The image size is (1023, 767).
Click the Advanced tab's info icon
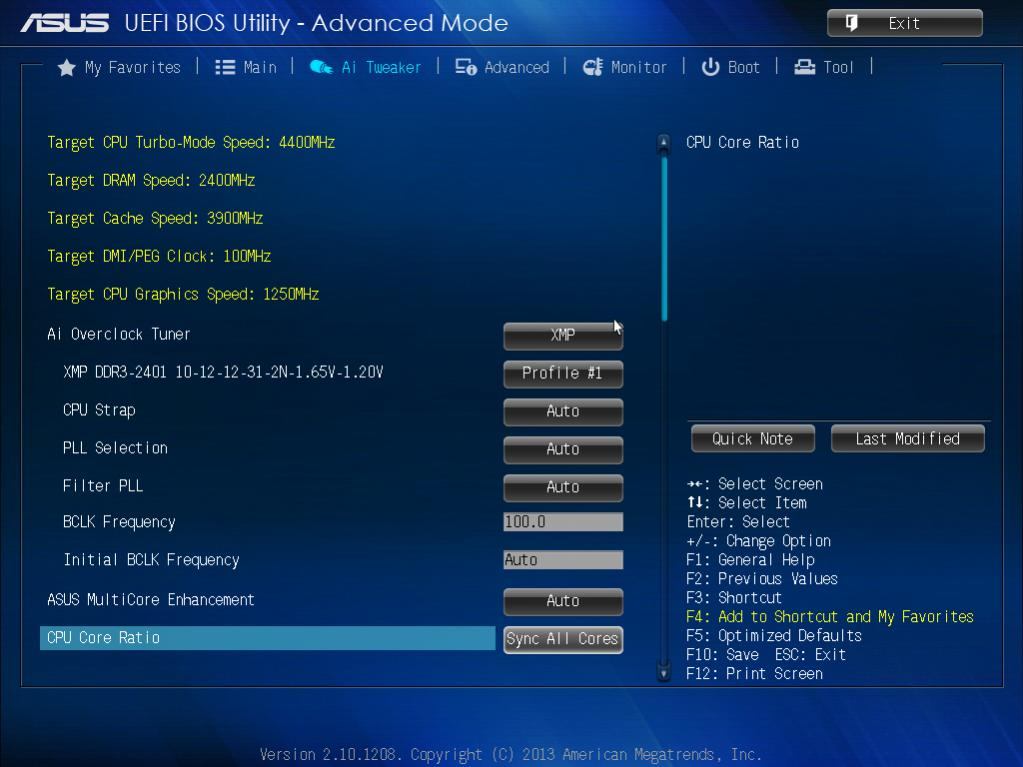tap(466, 67)
